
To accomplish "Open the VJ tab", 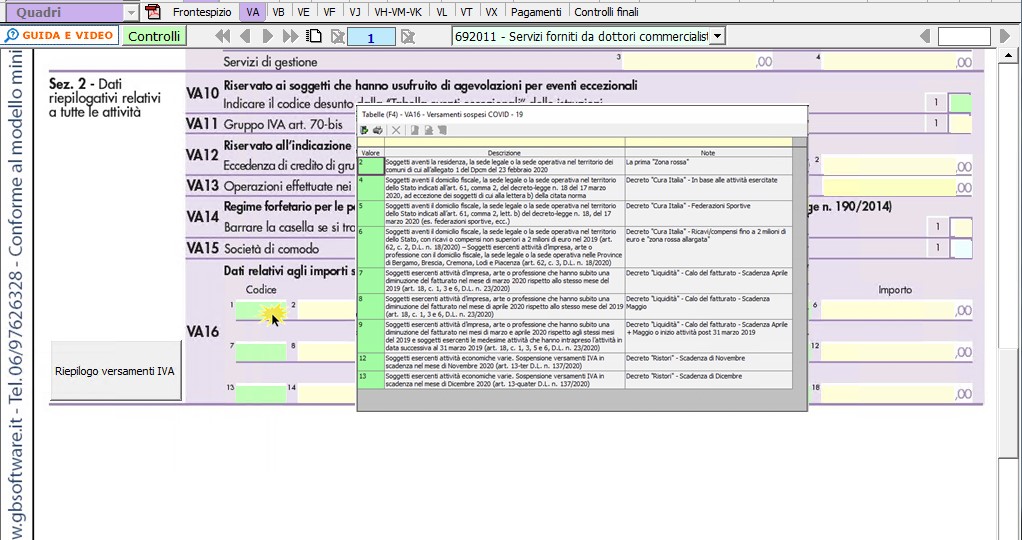I will pos(355,12).
